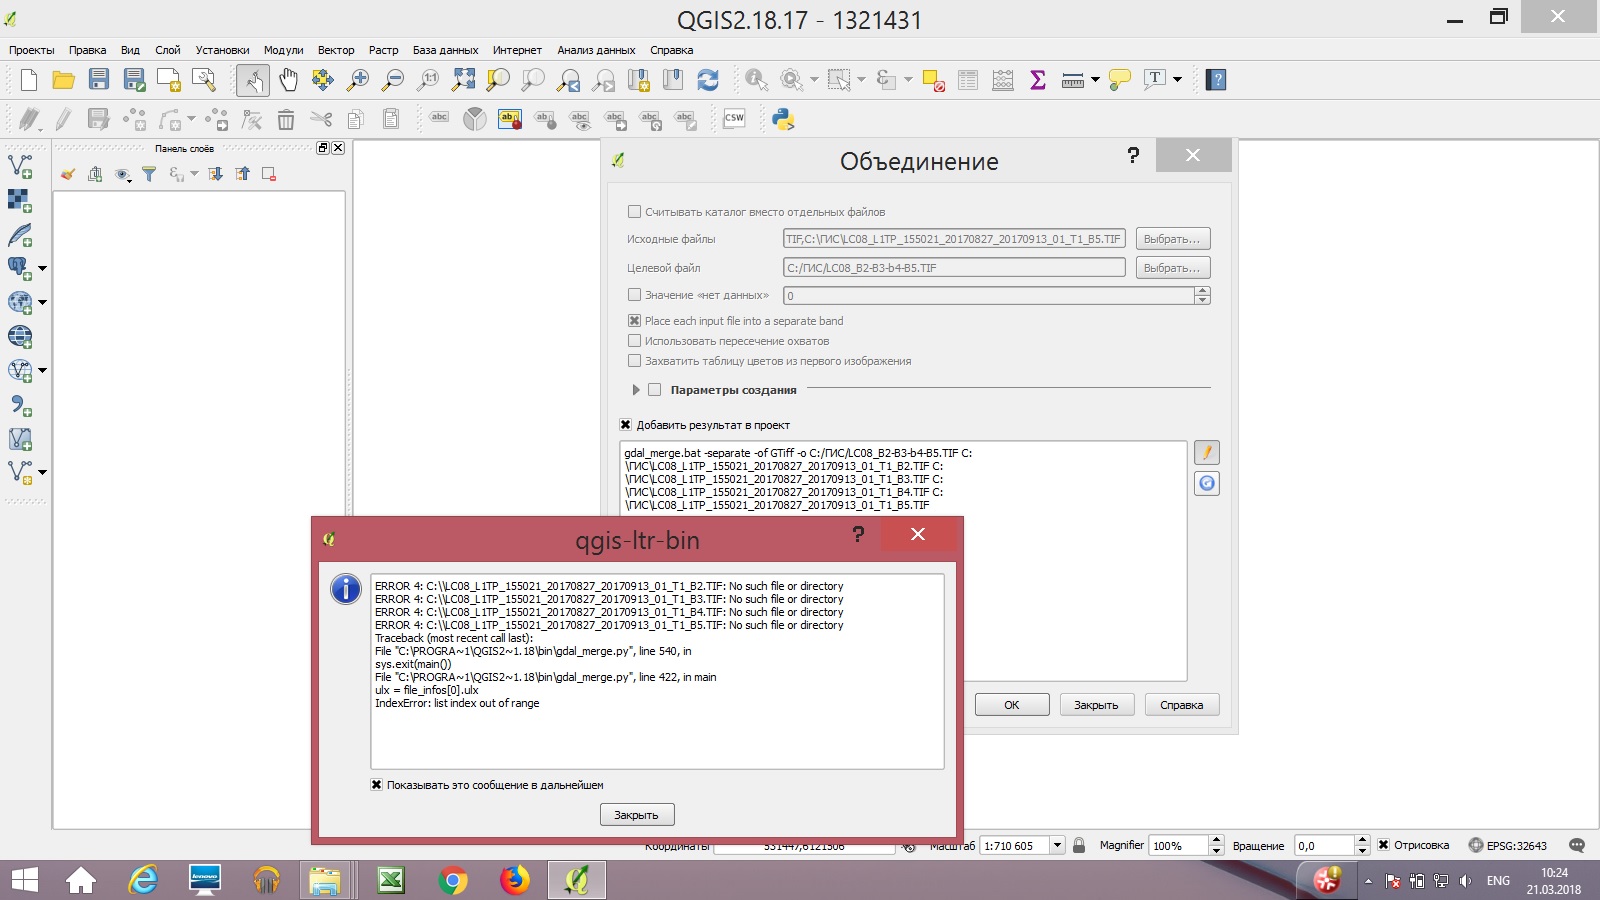The width and height of the screenshot is (1600, 900).
Task: Create a new blank project
Action: [28, 80]
